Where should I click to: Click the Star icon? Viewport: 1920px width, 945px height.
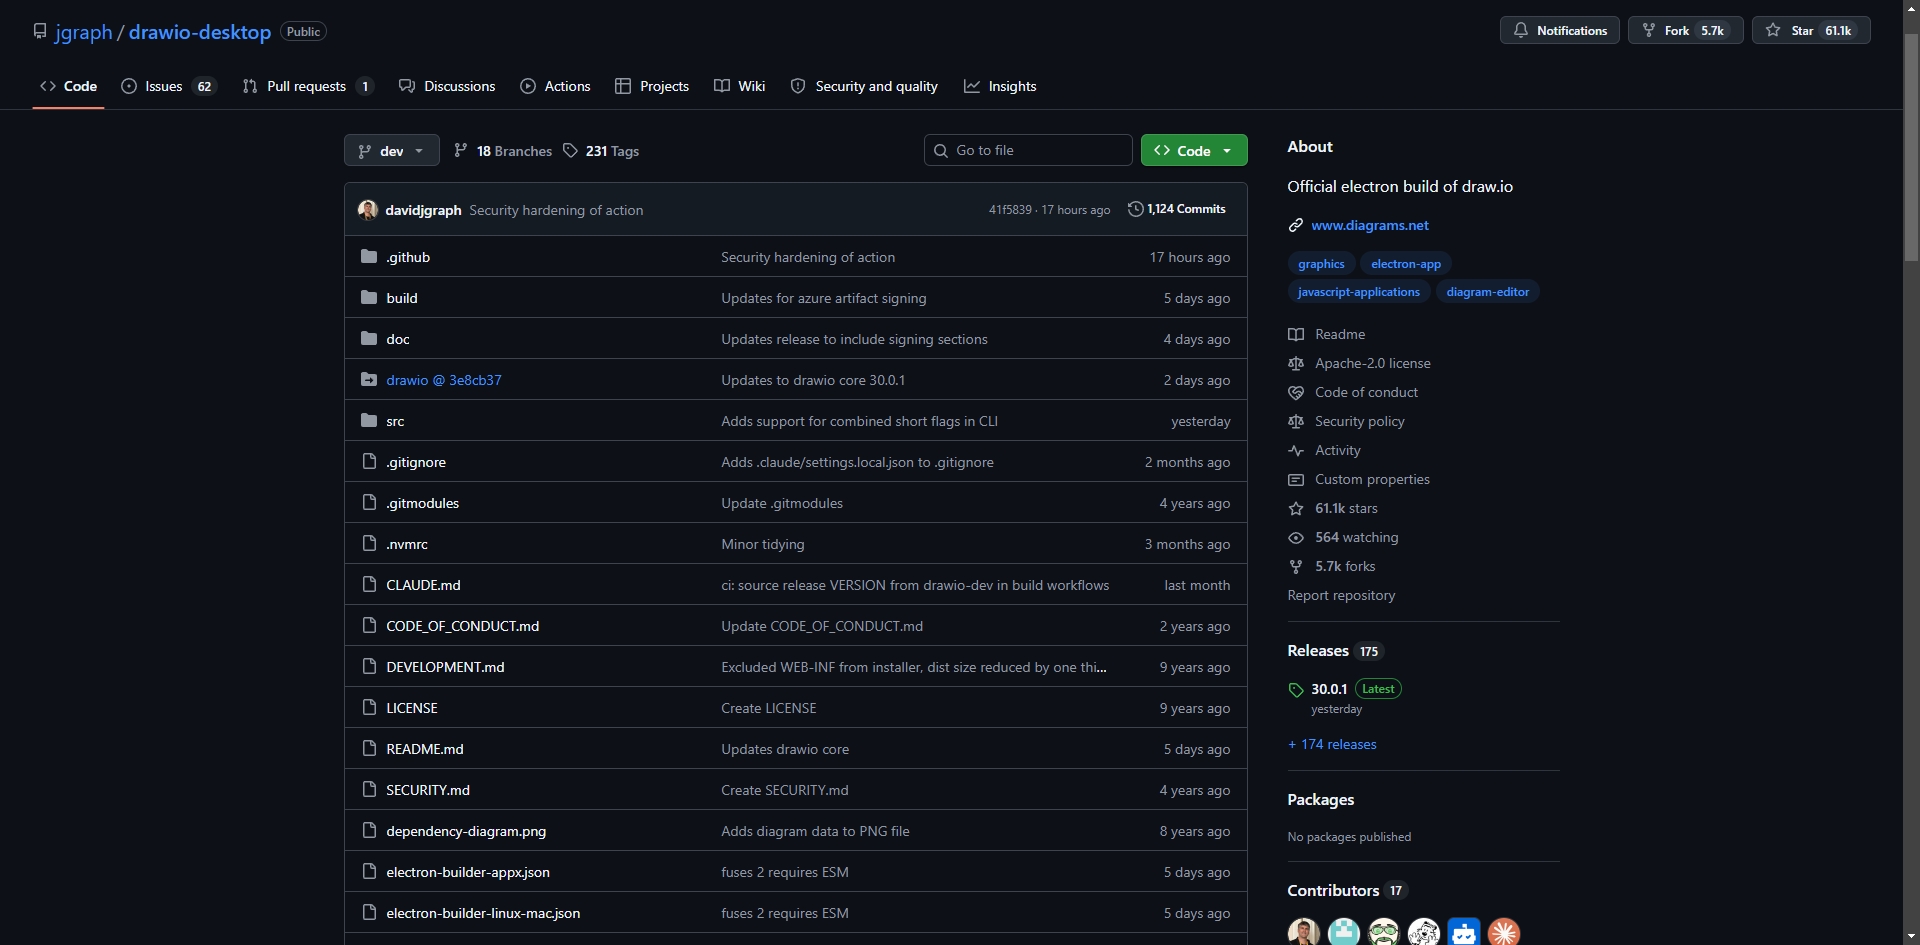click(1773, 30)
